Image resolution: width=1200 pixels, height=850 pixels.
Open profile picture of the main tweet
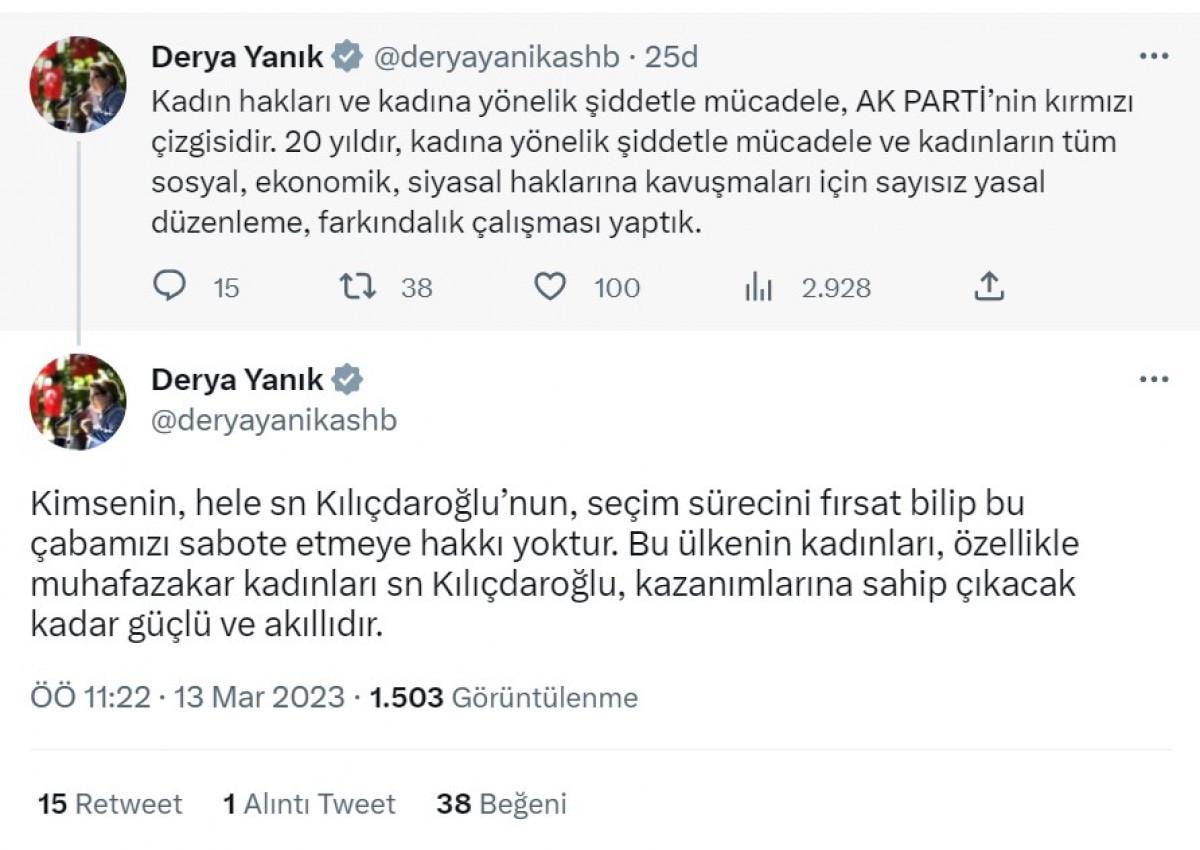[x=78, y=402]
